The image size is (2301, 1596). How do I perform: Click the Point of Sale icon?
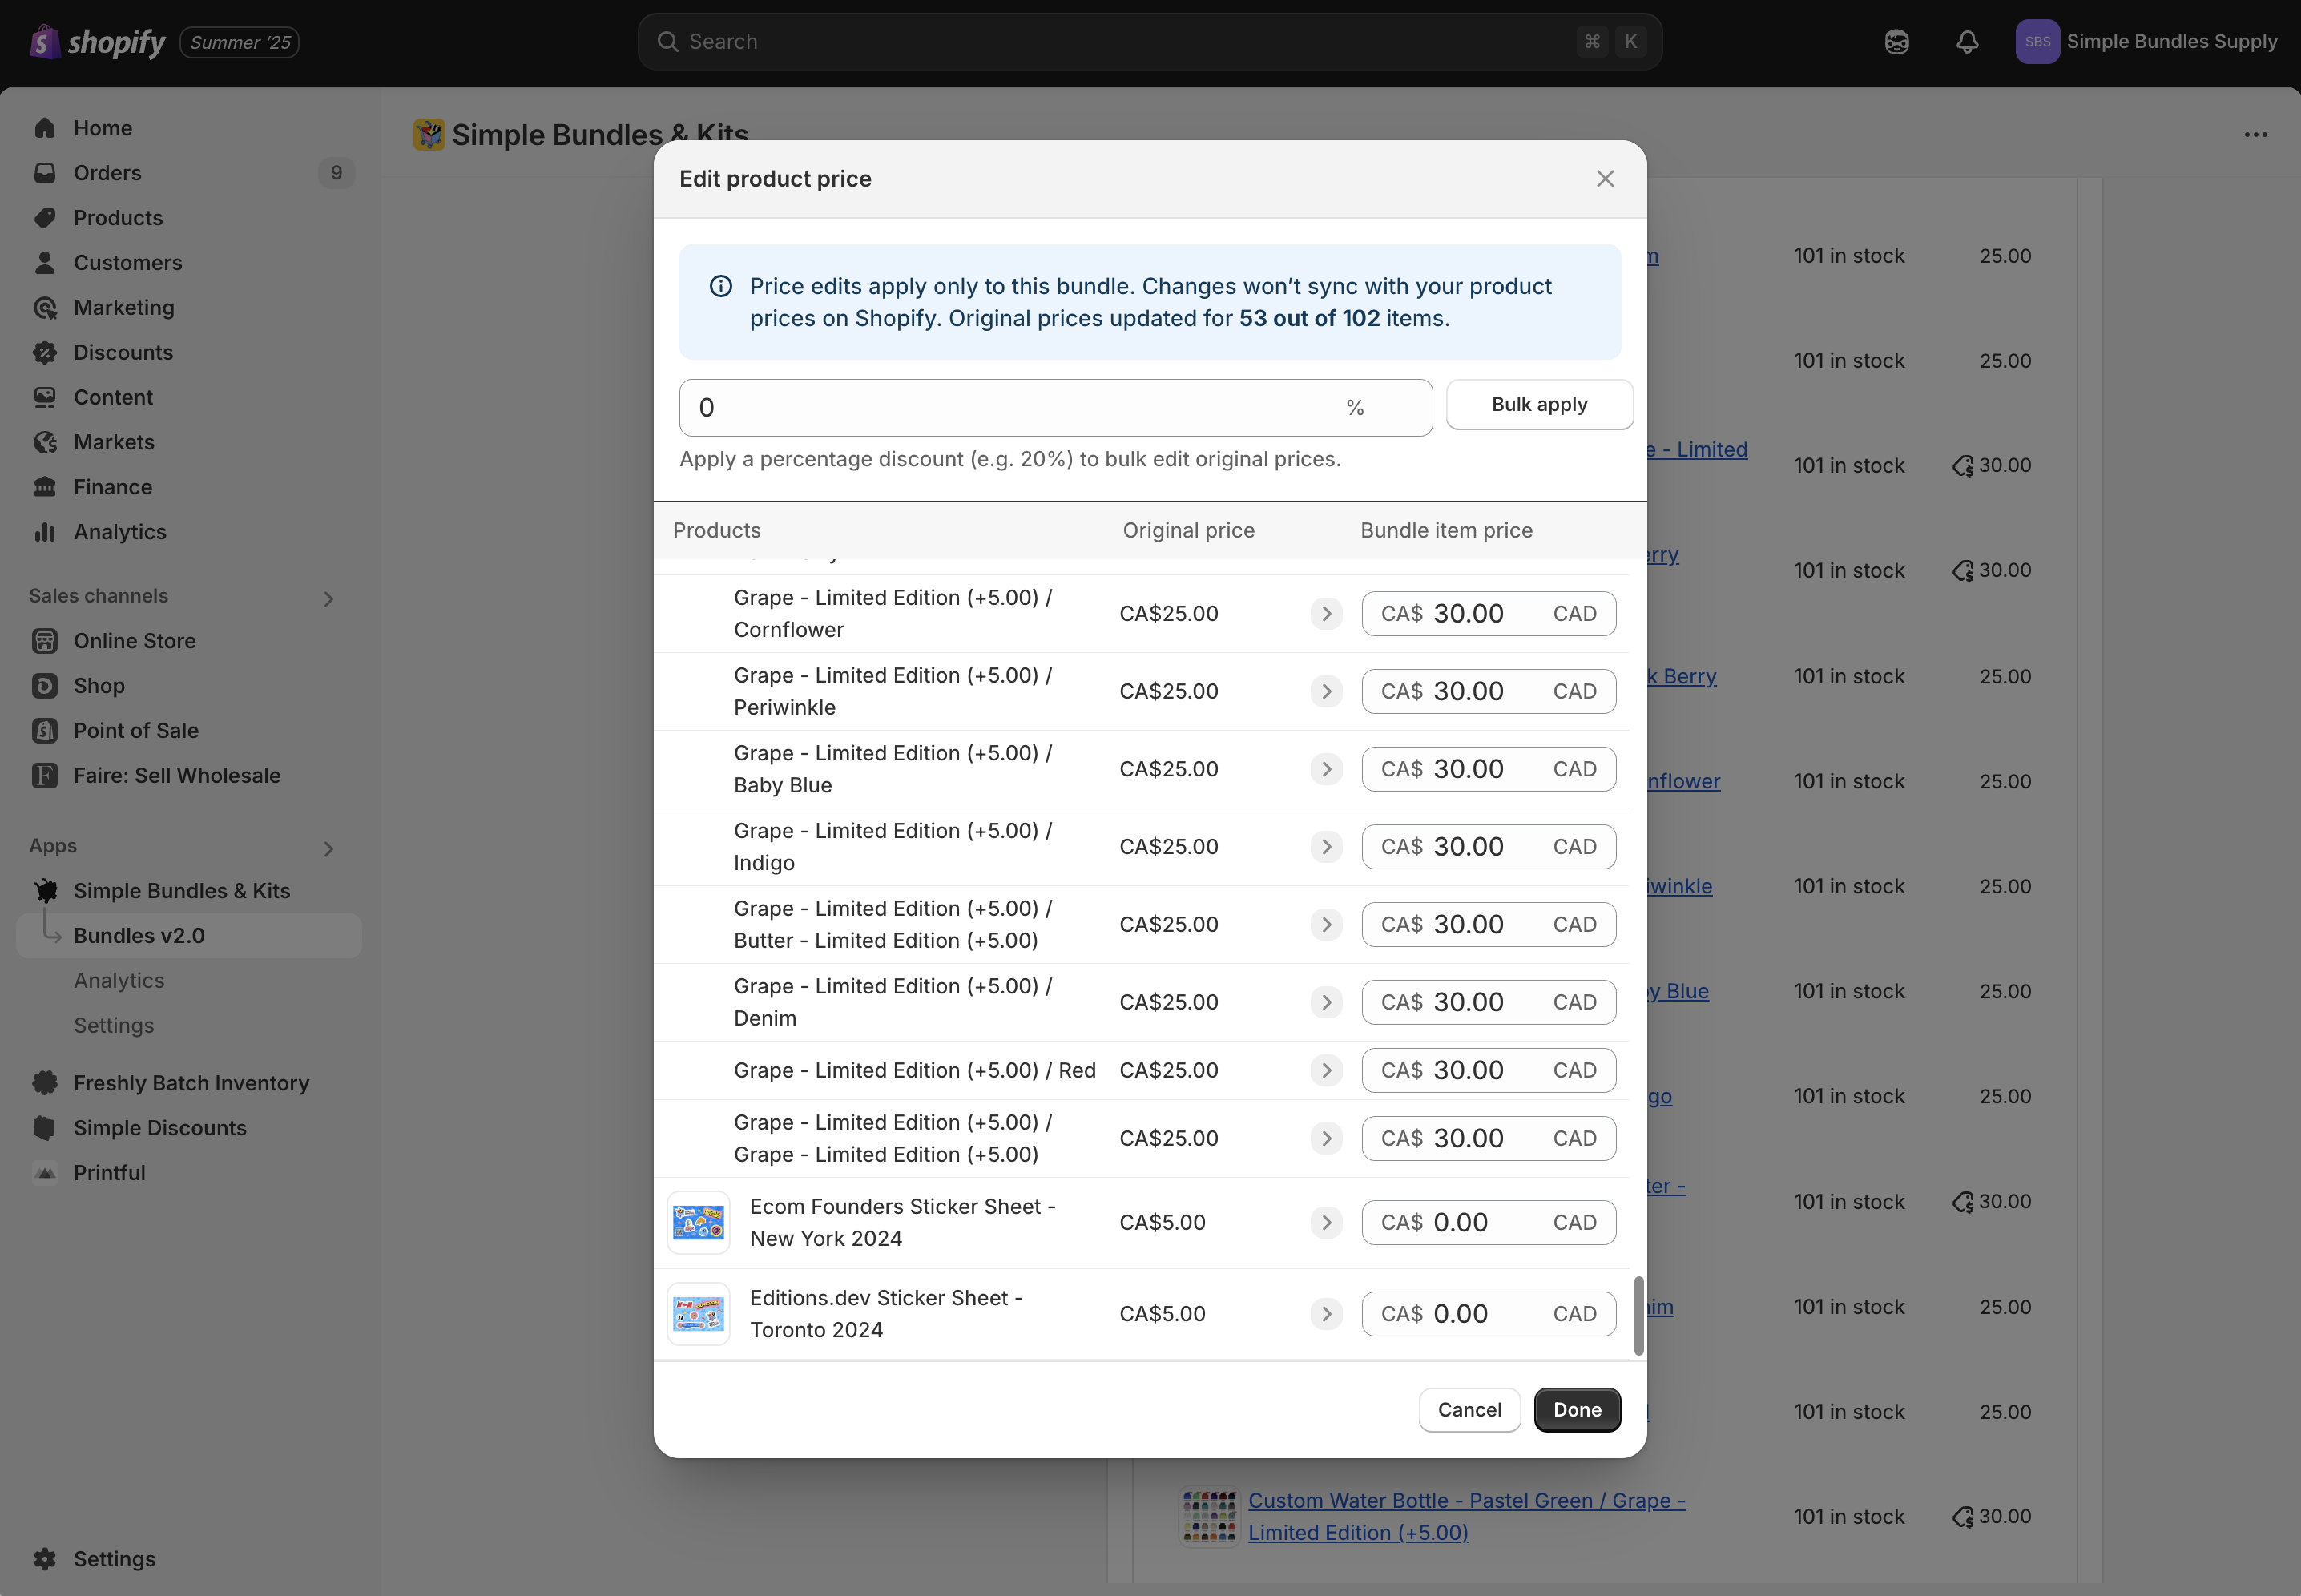click(45, 731)
